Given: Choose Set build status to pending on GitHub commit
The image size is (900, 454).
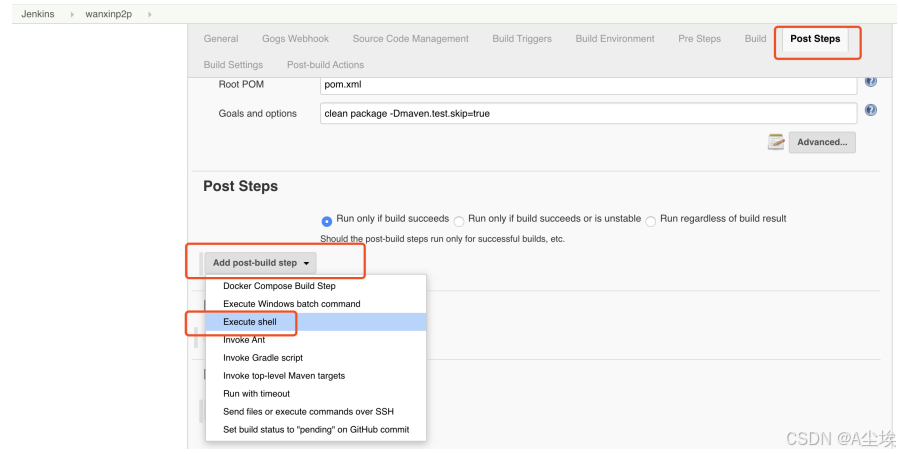Looking at the screenshot, I should (316, 429).
